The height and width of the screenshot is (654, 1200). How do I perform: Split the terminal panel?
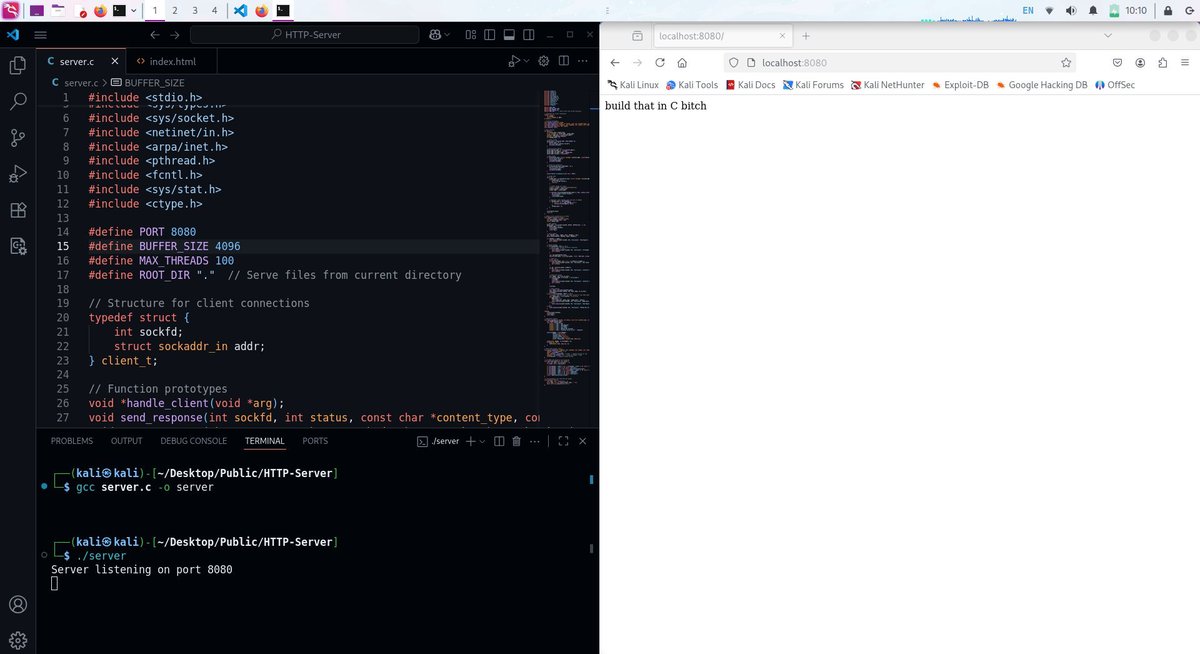coord(500,441)
